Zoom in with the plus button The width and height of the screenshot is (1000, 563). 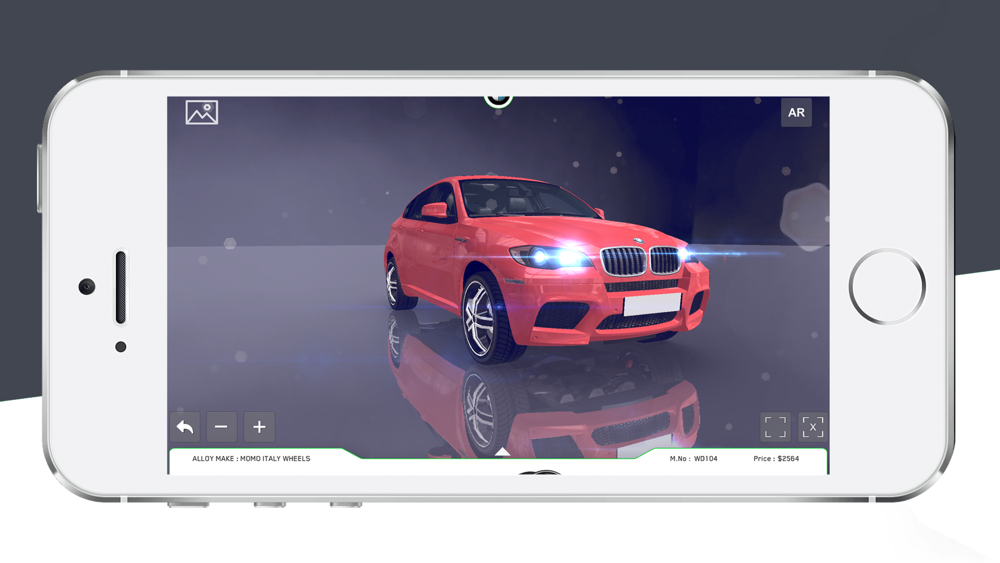point(259,427)
